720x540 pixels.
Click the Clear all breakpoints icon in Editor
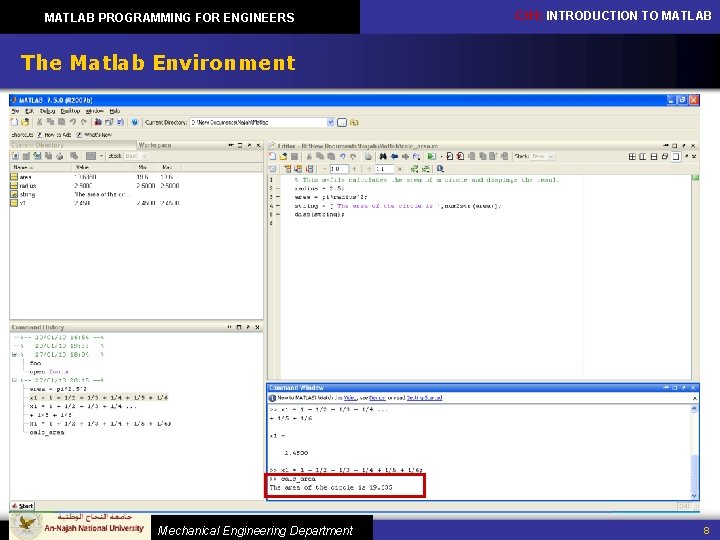coord(460,157)
